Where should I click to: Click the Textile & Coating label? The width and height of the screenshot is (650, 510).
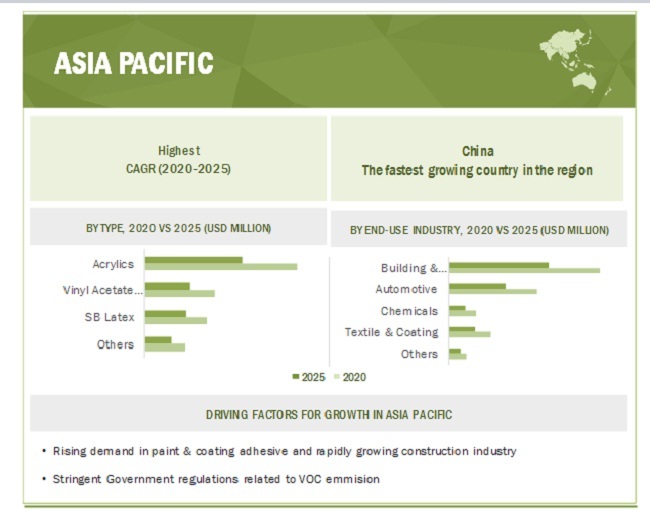(x=391, y=332)
